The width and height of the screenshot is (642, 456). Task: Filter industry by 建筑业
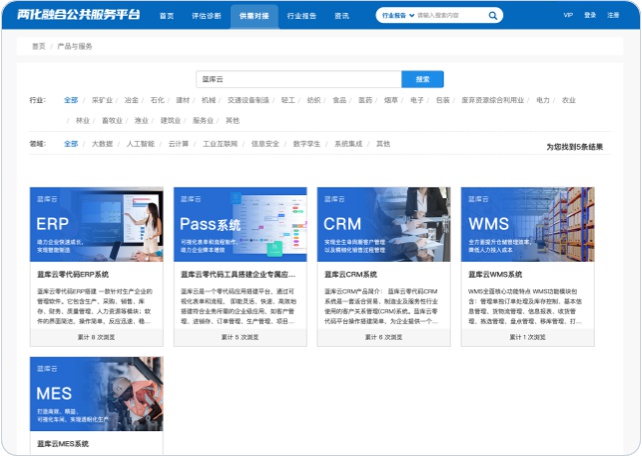click(x=170, y=120)
